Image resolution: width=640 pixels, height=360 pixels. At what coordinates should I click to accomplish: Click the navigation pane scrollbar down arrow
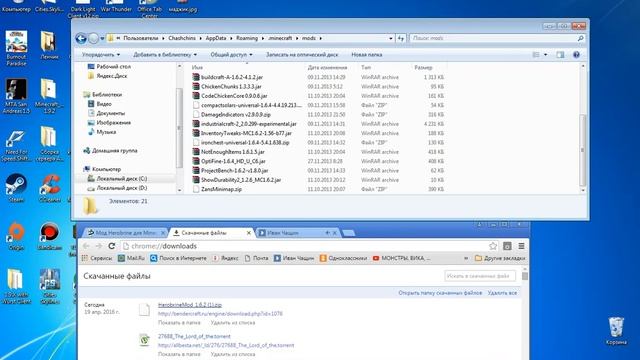(x=179, y=190)
